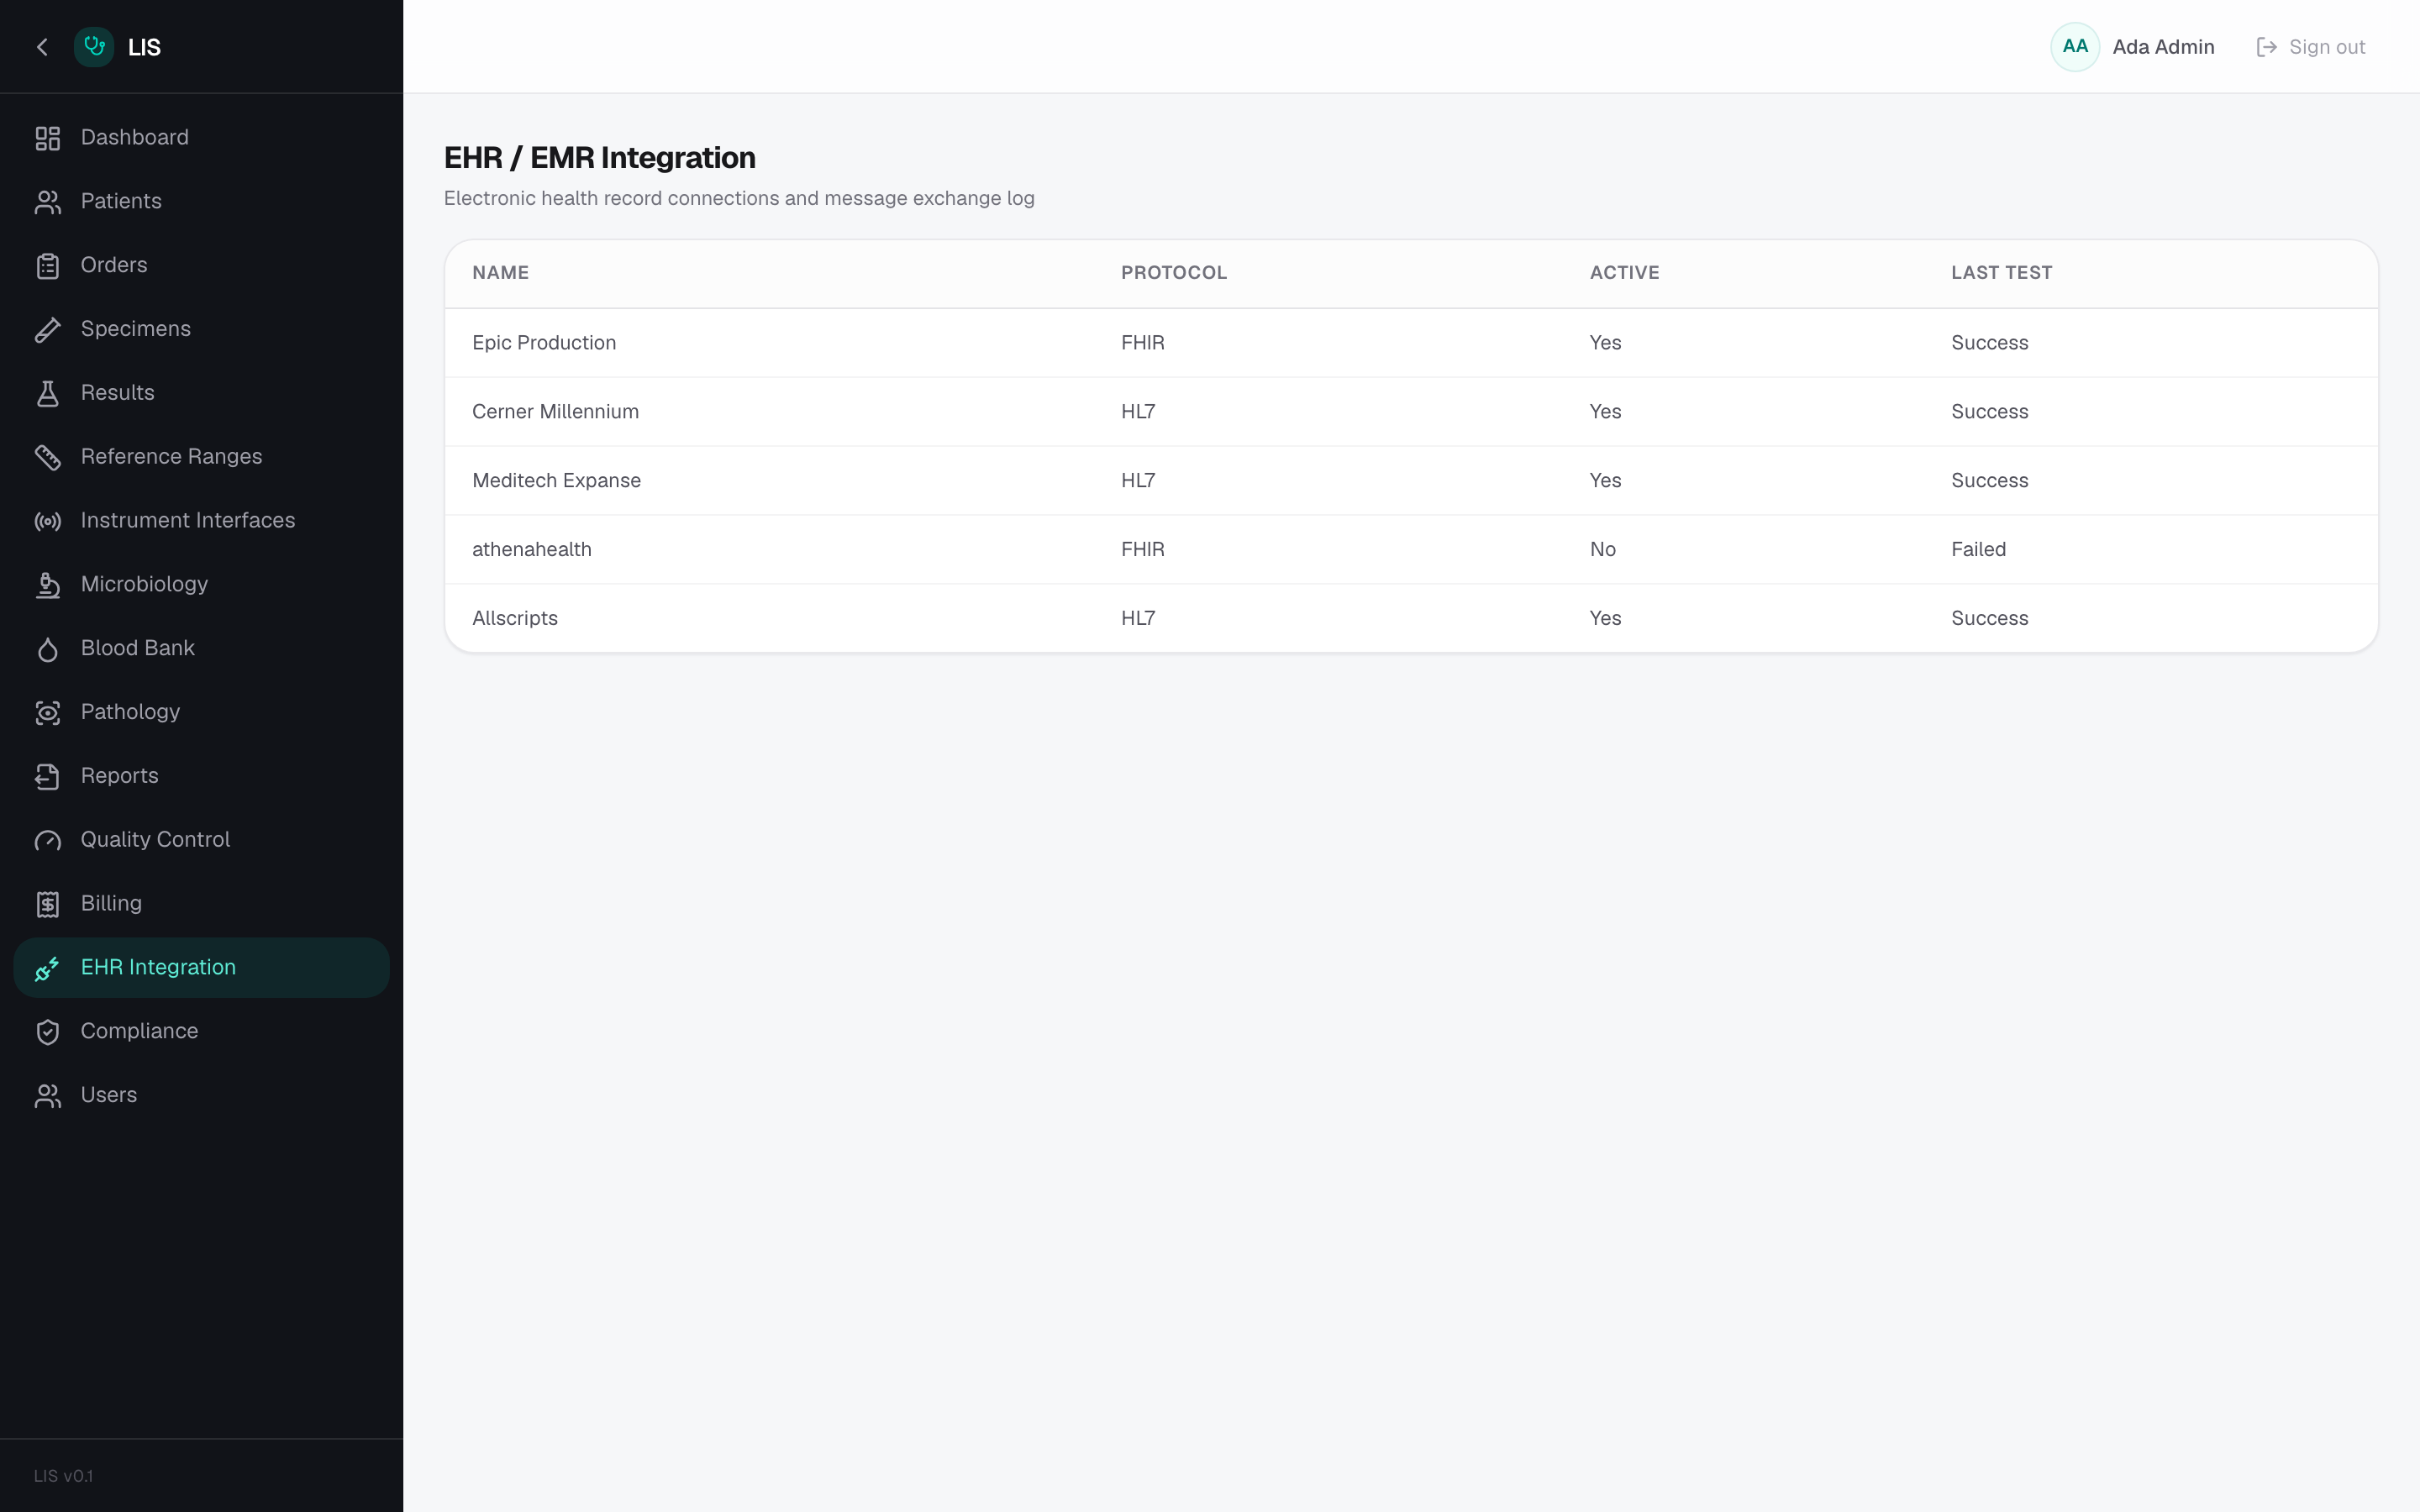Go to Compliance section
Screen dimensions: 2420x1512
tap(201, 1032)
